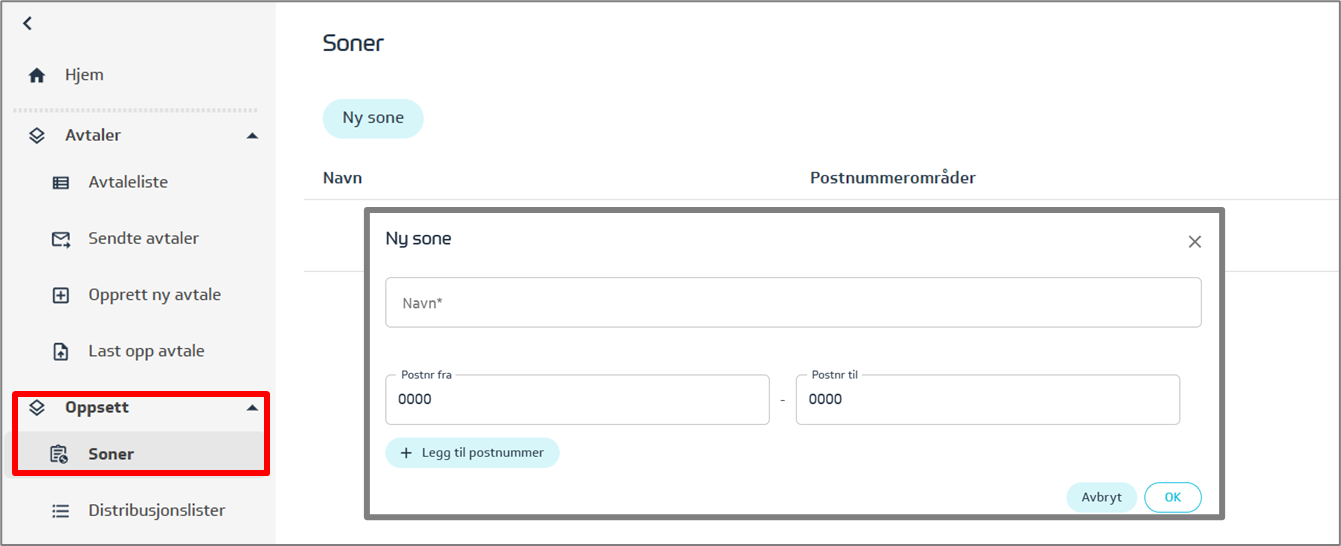Click the Avtaleliste list icon
This screenshot has height=546, width=1341.
(x=61, y=183)
